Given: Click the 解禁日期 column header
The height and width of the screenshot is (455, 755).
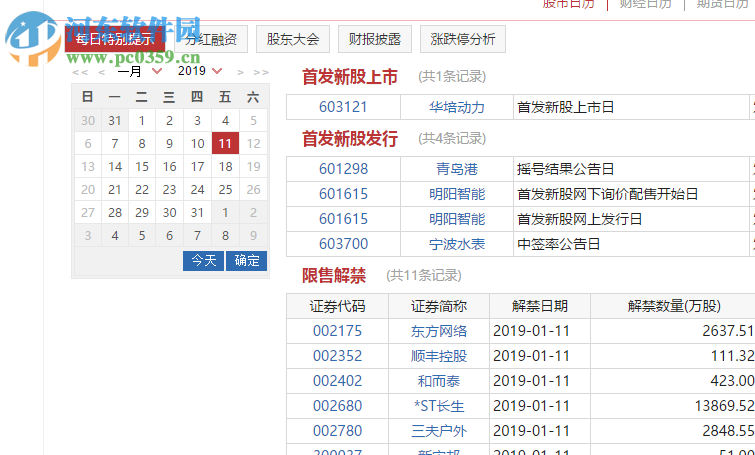Looking at the screenshot, I should click(540, 306).
